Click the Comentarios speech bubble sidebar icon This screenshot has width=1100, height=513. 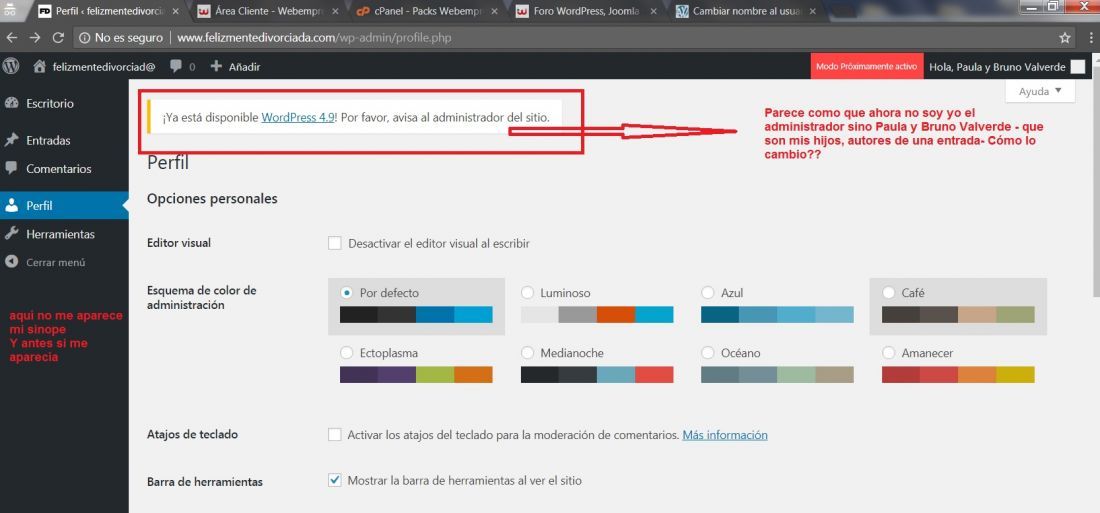(x=11, y=168)
